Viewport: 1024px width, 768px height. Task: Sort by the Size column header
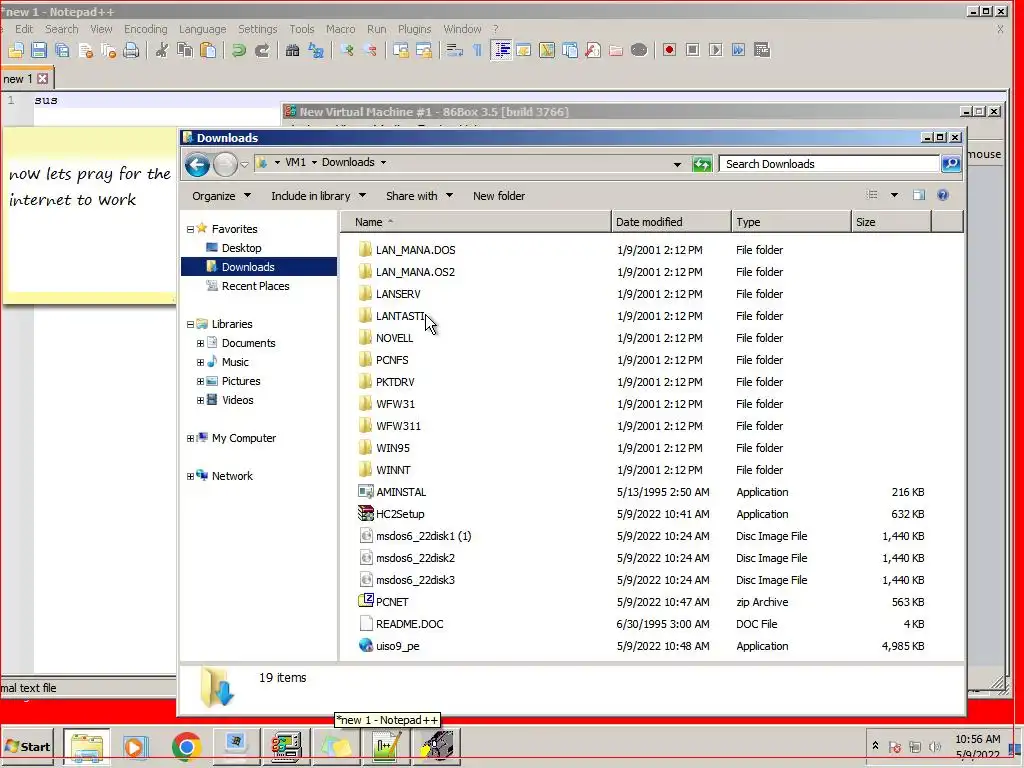(892, 222)
